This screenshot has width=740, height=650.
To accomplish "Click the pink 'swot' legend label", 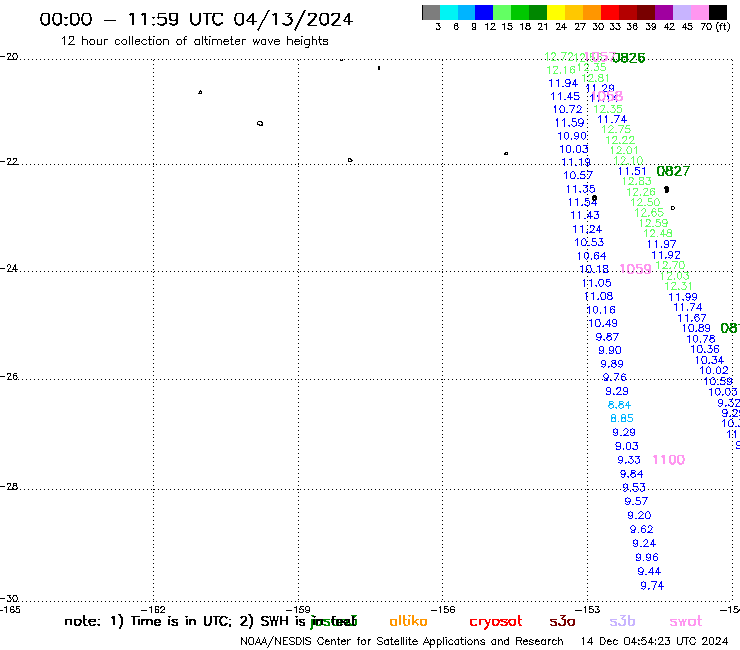I will (686, 621).
